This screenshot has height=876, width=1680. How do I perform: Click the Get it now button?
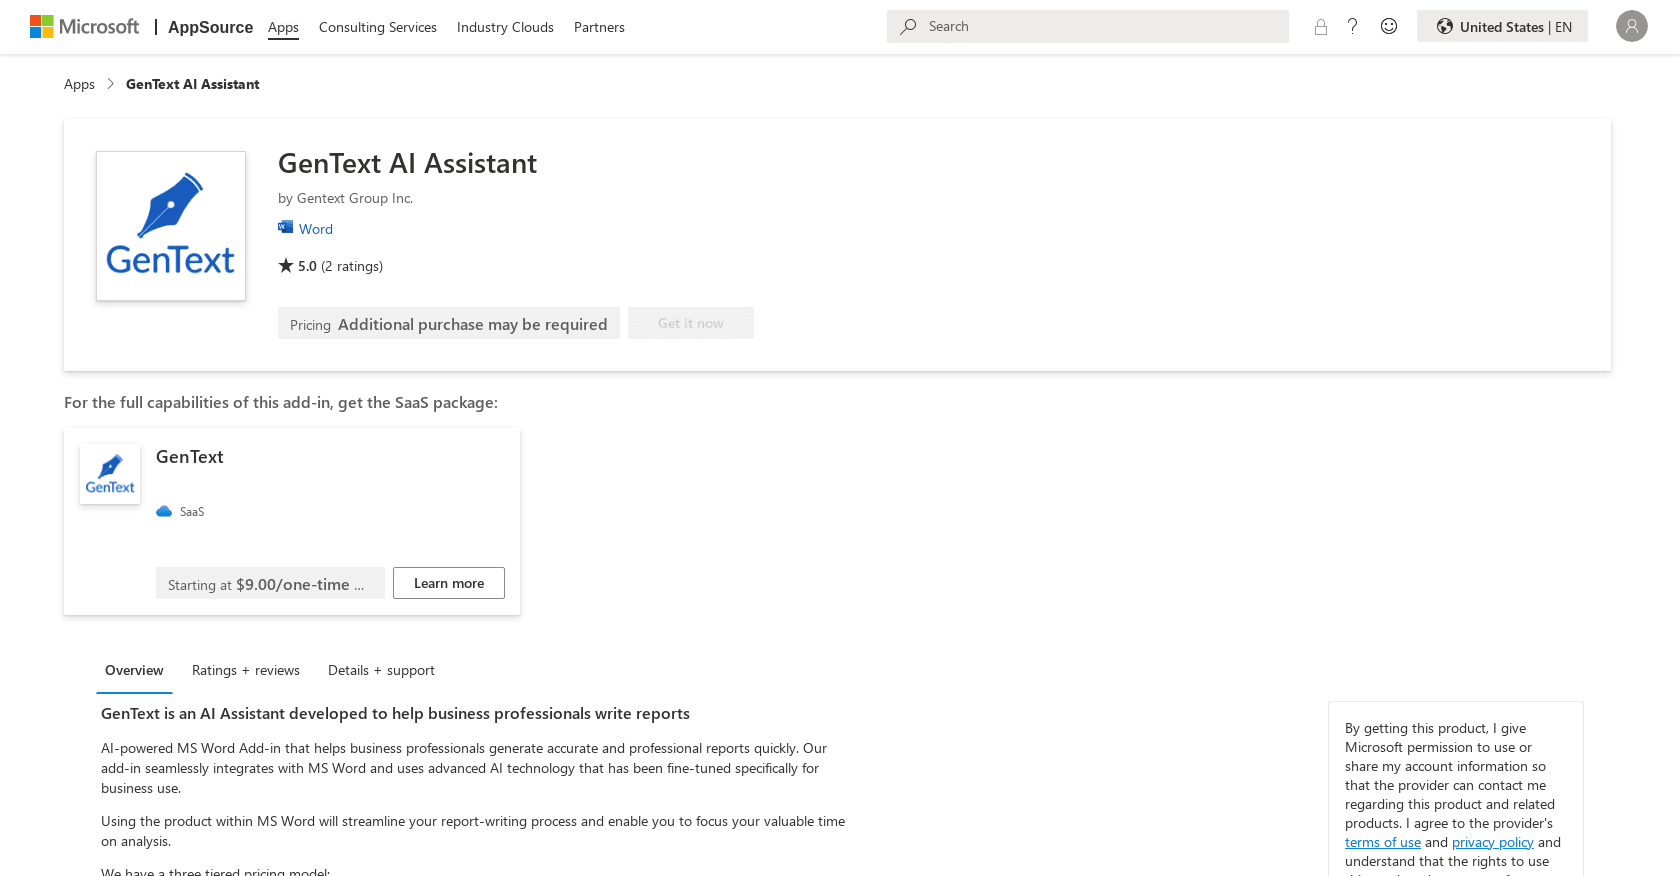tap(690, 322)
